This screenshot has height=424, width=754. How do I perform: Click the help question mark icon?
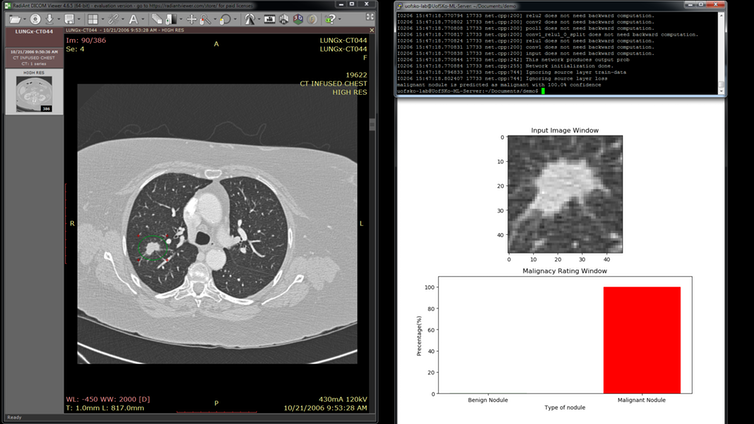[330, 18]
